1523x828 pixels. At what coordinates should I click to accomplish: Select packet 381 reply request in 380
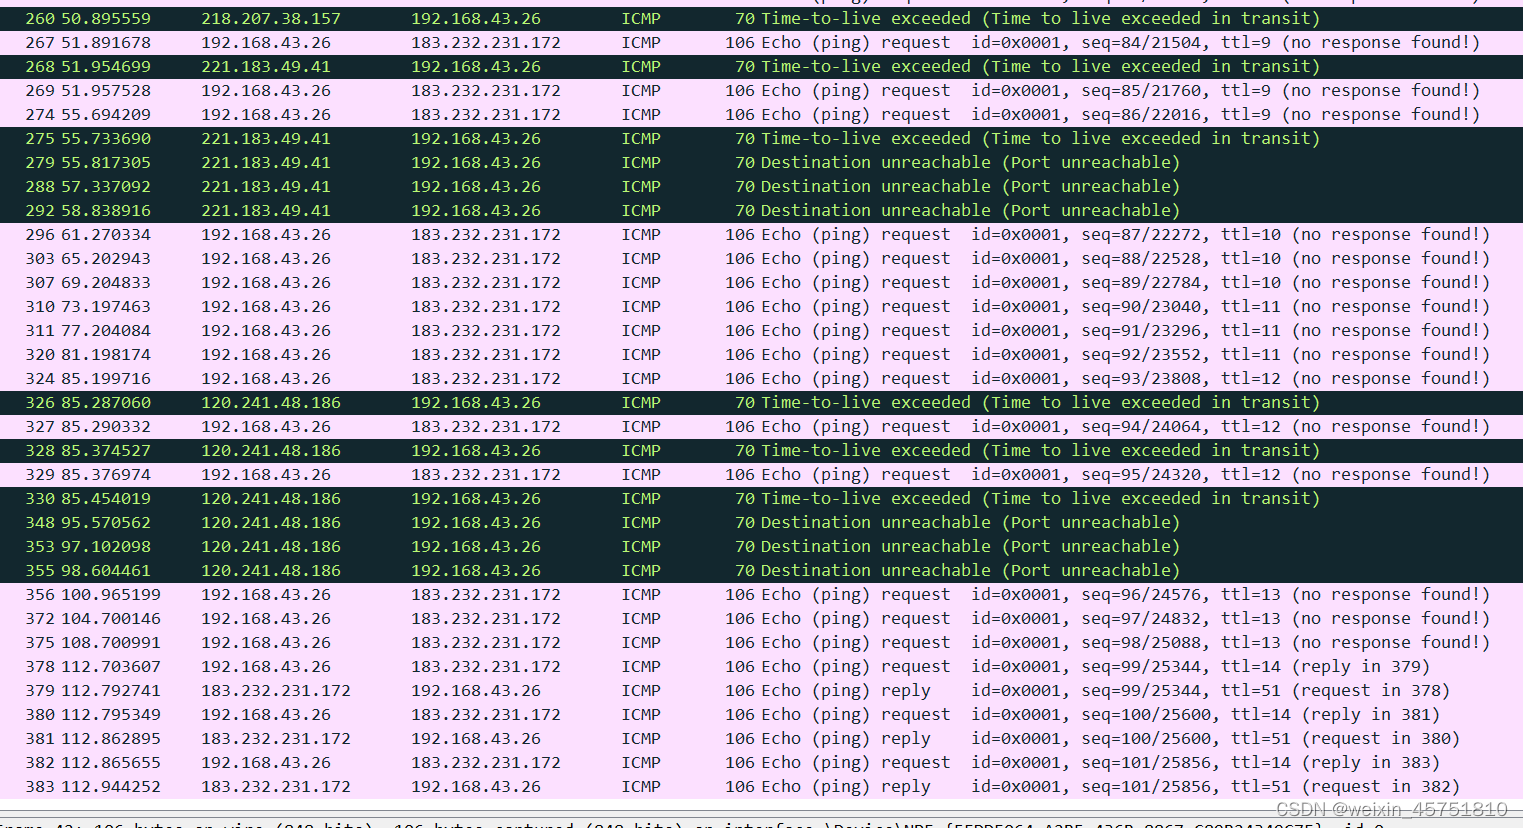(x=761, y=739)
